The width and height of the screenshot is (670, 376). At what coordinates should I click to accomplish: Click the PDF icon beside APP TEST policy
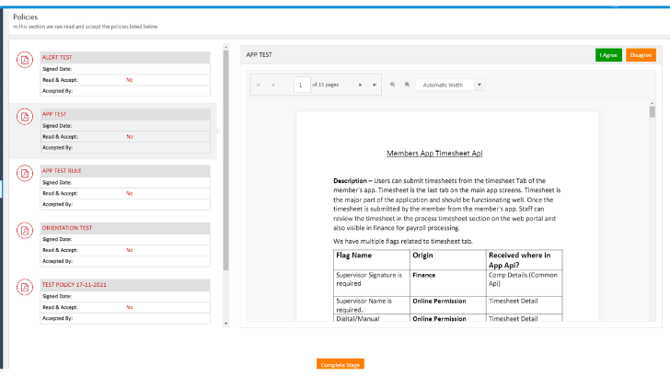25,116
